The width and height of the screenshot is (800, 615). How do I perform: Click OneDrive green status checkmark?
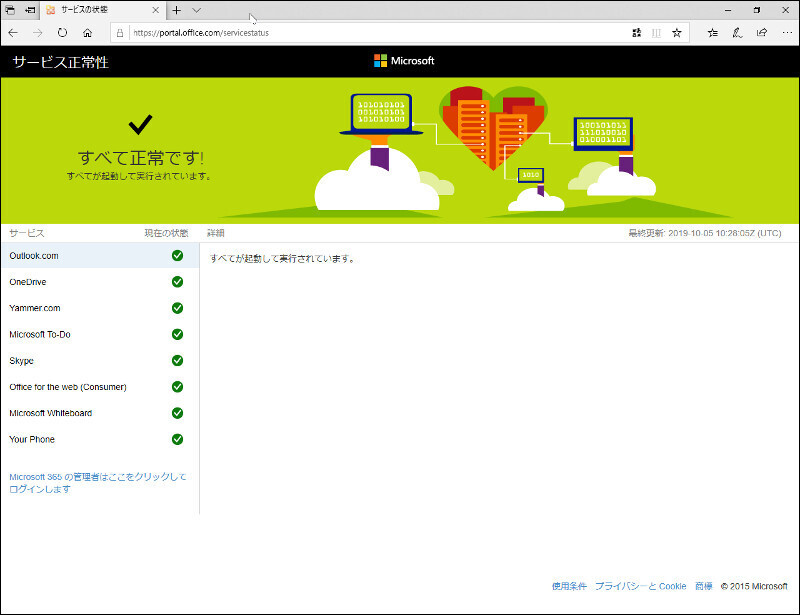178,282
